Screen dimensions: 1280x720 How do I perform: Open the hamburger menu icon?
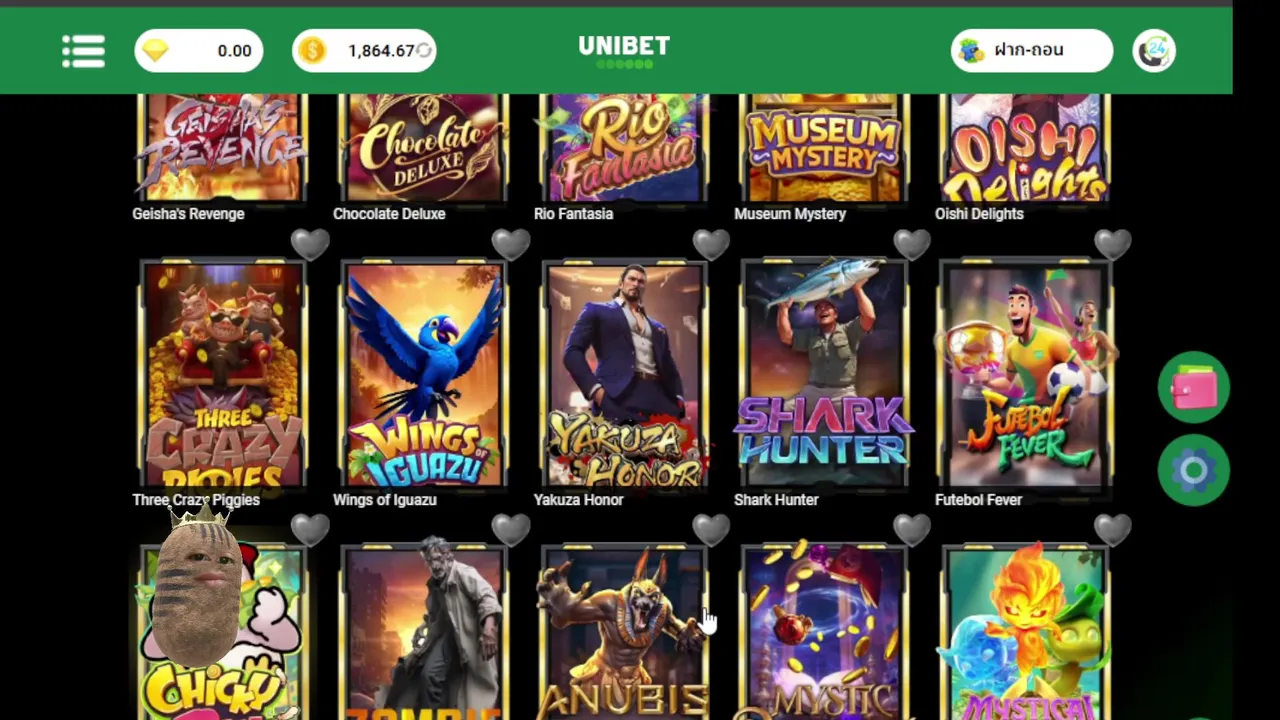point(83,51)
